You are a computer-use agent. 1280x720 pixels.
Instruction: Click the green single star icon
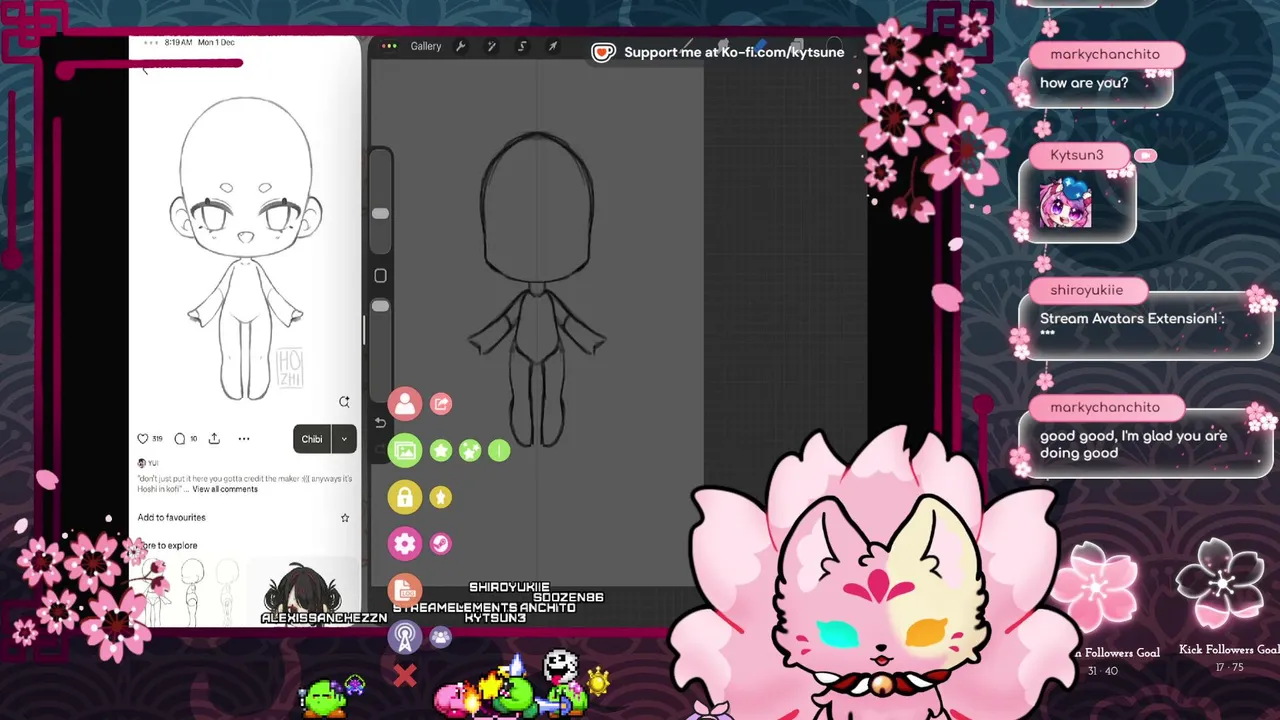(441, 451)
